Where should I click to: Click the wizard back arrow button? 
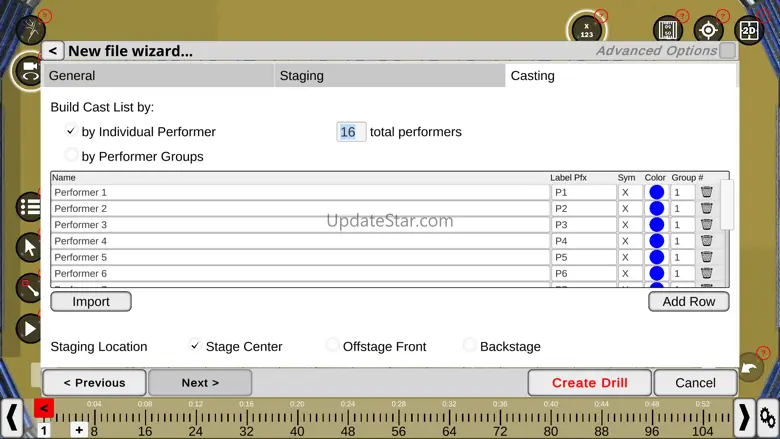pyautogui.click(x=53, y=51)
